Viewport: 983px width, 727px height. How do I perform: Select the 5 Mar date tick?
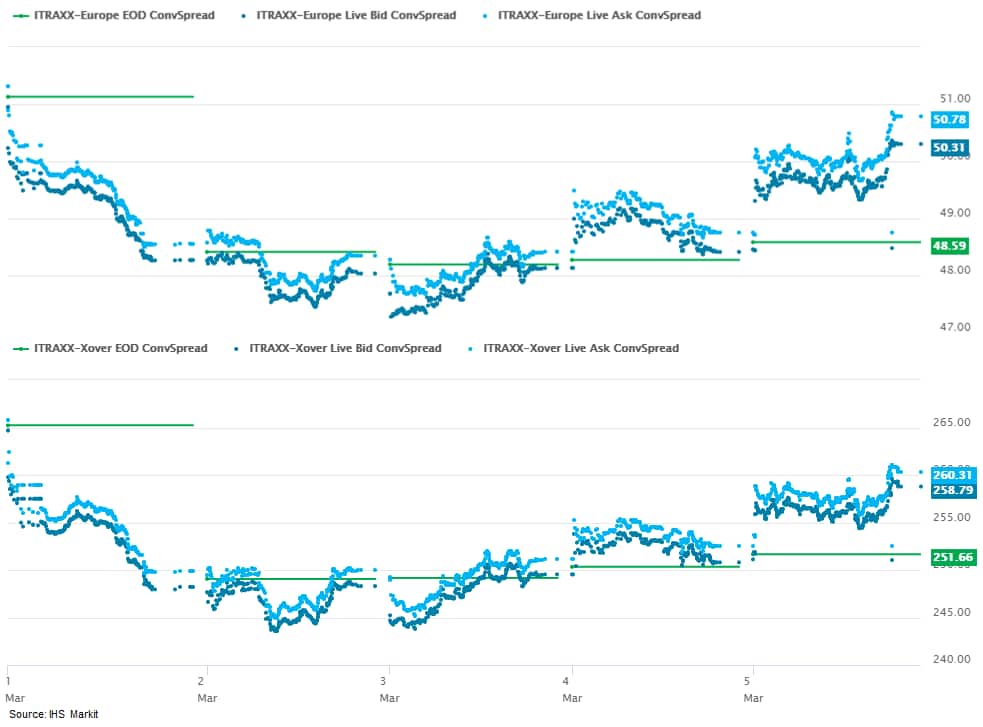tap(754, 686)
